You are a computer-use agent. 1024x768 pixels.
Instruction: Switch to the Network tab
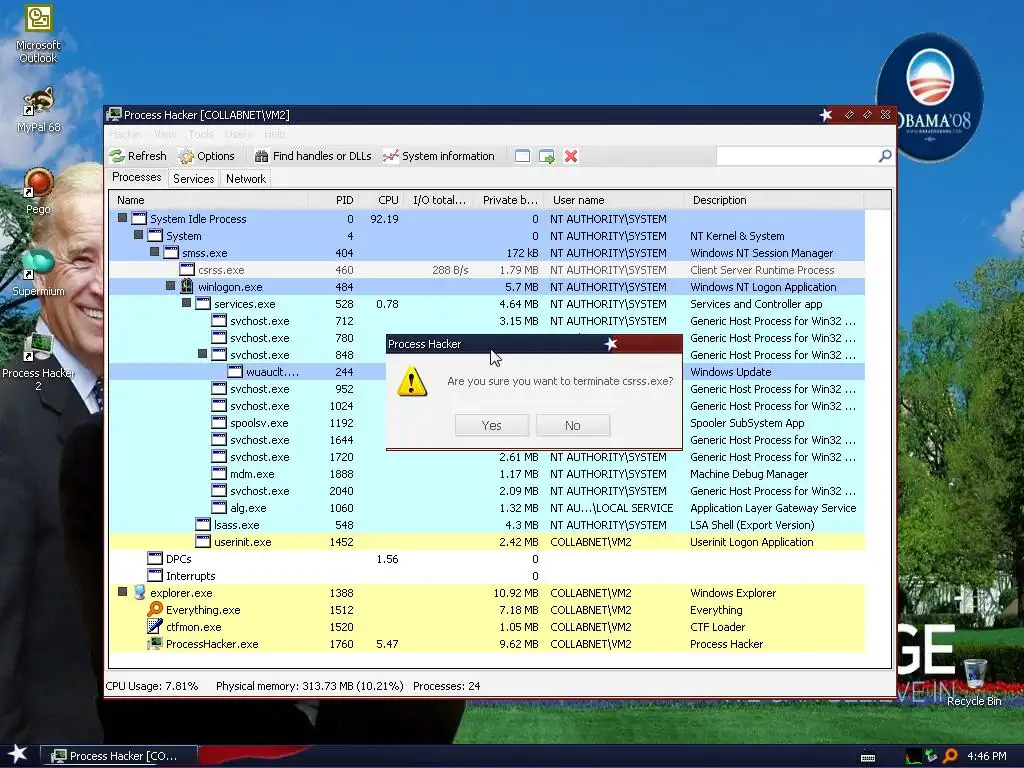(x=246, y=179)
